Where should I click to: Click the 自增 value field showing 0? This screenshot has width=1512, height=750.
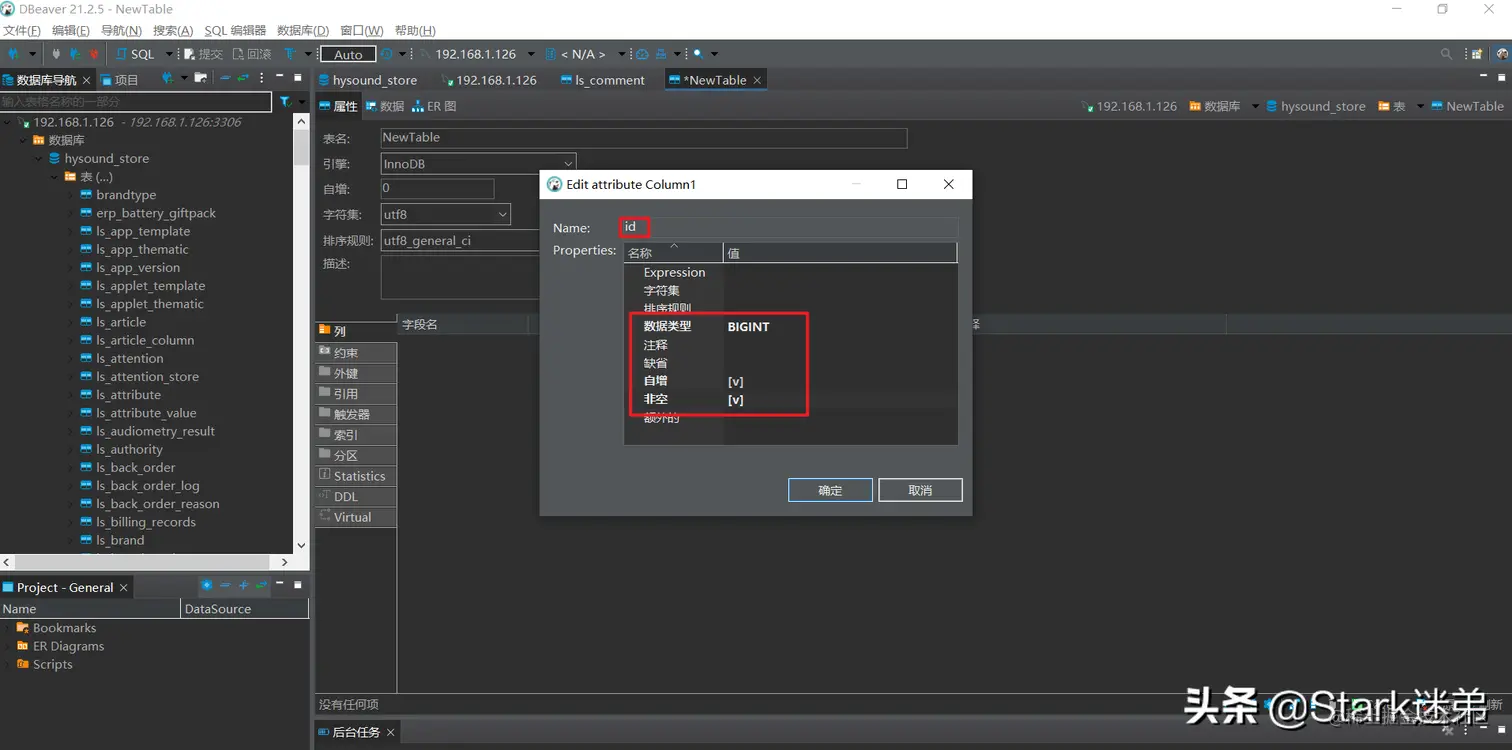click(437, 188)
